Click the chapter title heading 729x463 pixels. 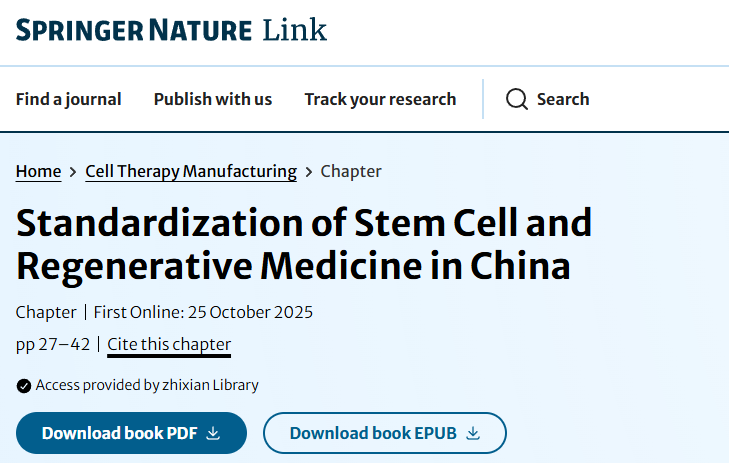point(304,244)
